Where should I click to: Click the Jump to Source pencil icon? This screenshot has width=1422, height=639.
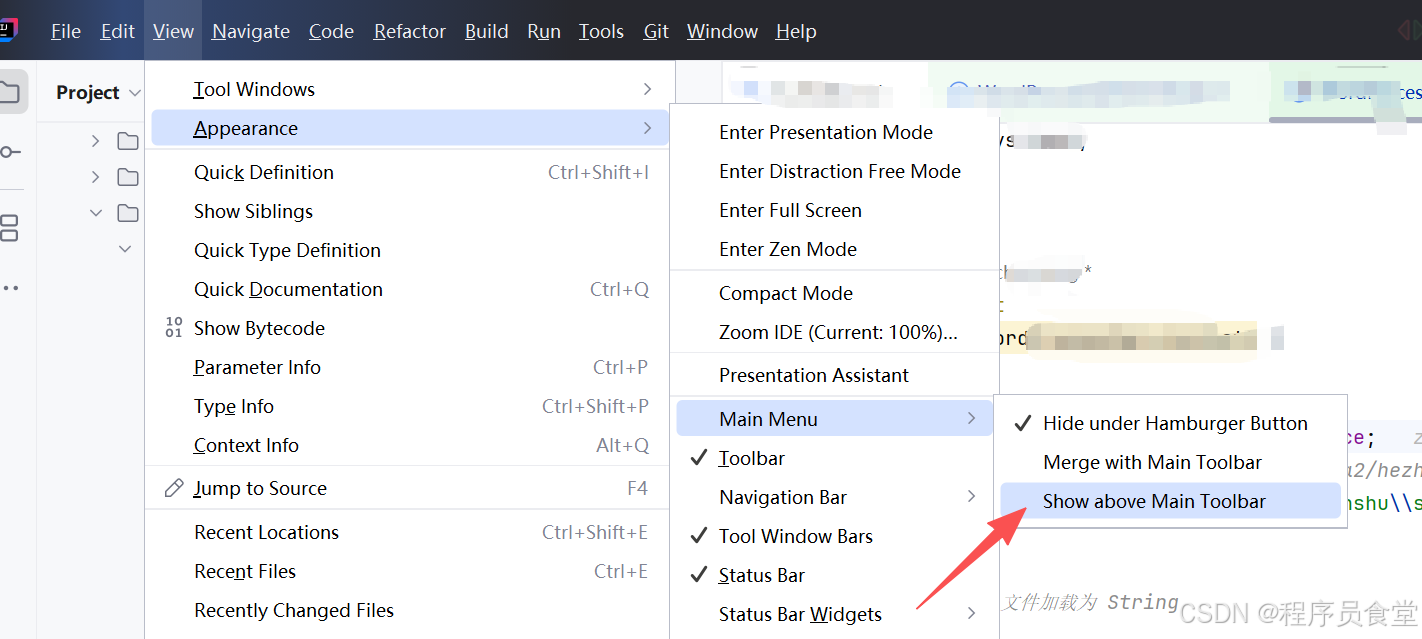174,488
